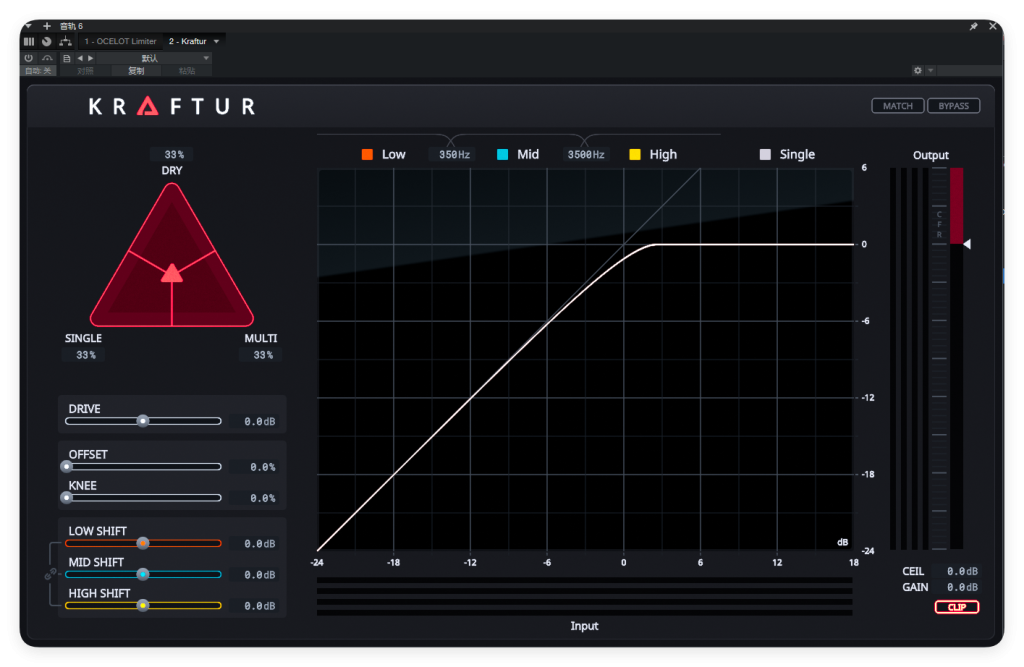Click the triangle handle in the mix pad
This screenshot has width=1024, height=667.
point(172,273)
